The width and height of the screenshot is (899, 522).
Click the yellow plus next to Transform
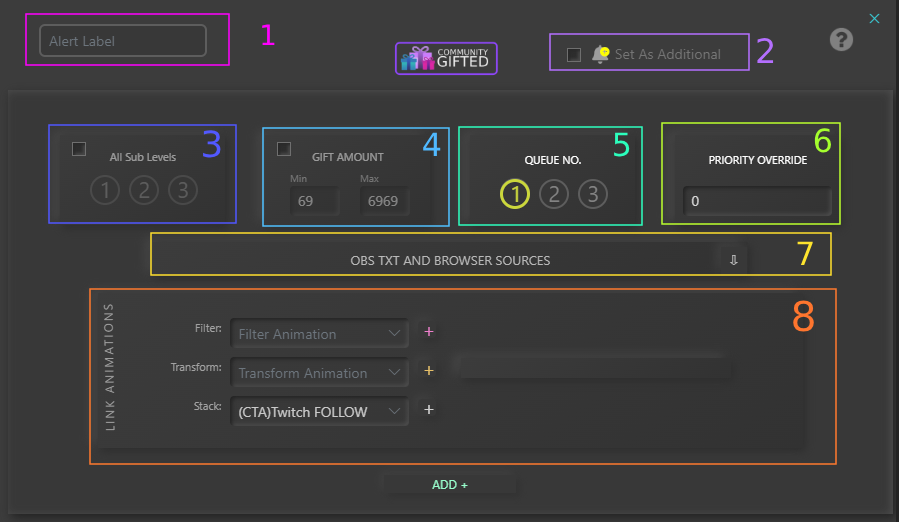[x=429, y=371]
